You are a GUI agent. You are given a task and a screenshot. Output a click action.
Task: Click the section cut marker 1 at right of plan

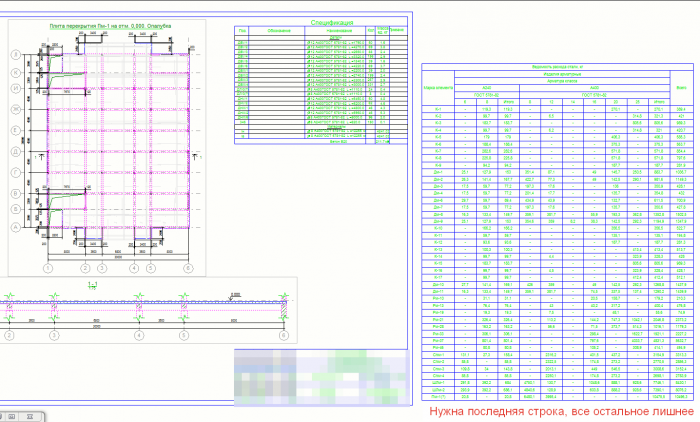point(196,157)
